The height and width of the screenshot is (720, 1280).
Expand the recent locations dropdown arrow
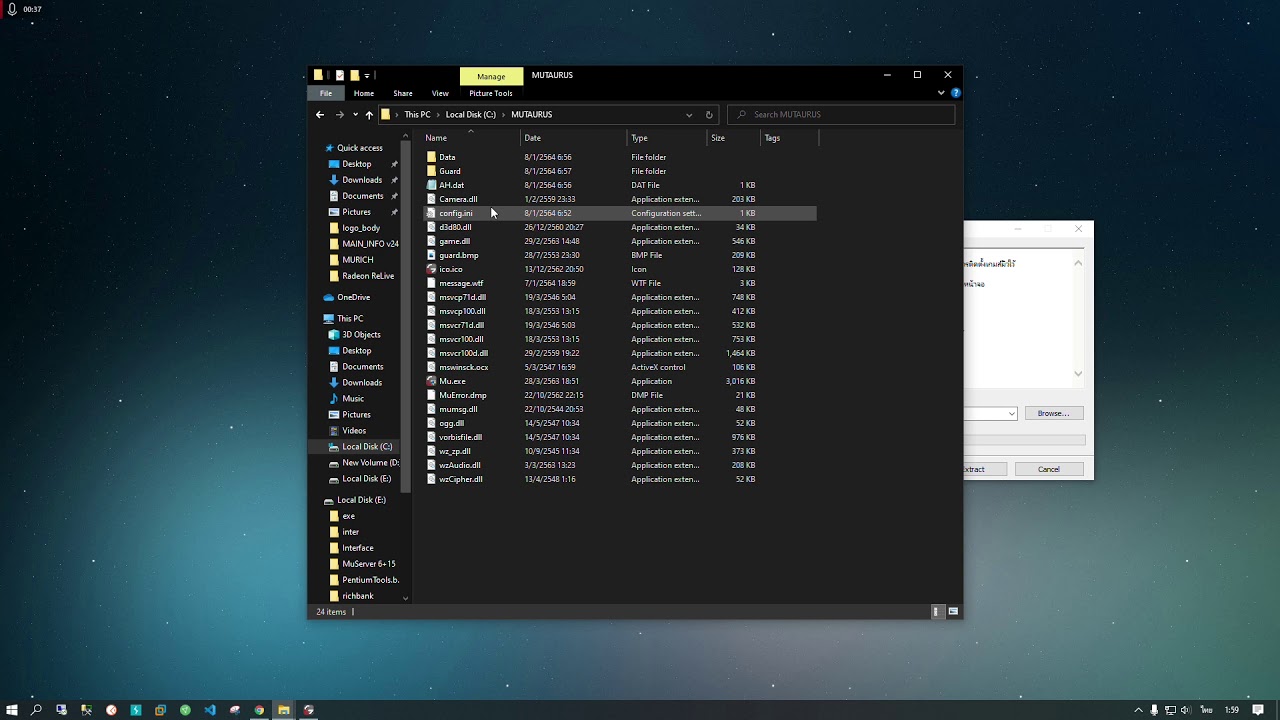click(355, 115)
